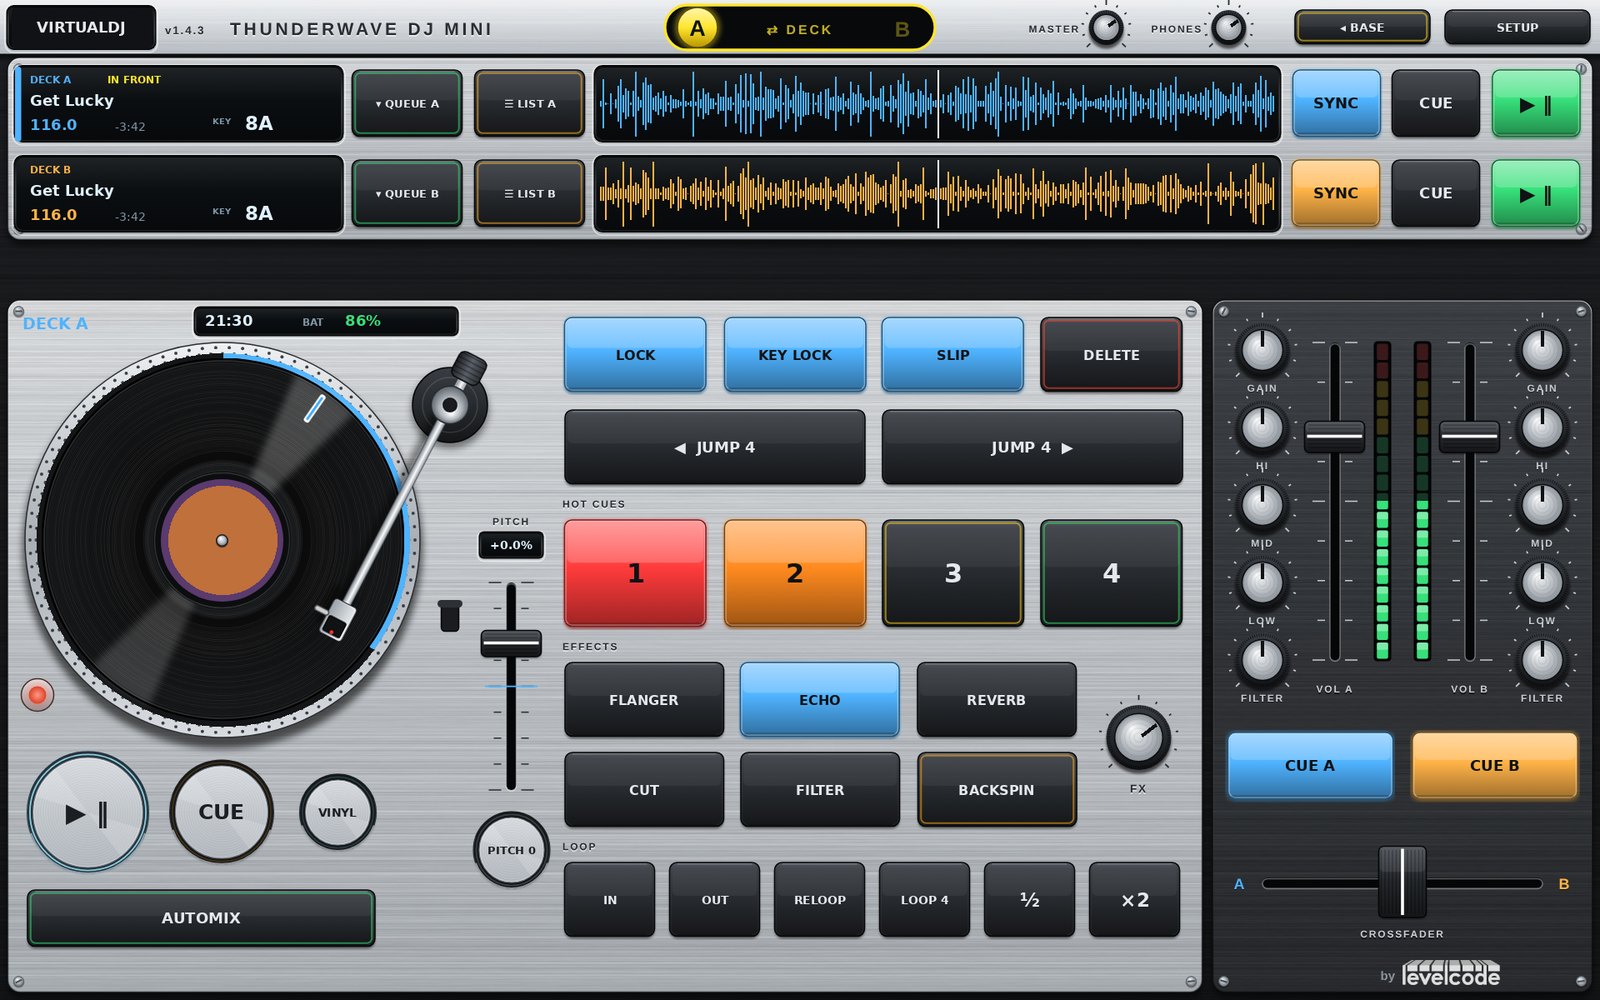Image resolution: width=1600 pixels, height=1000 pixels.
Task: Toggle the Echo effect
Action: pyautogui.click(x=820, y=700)
